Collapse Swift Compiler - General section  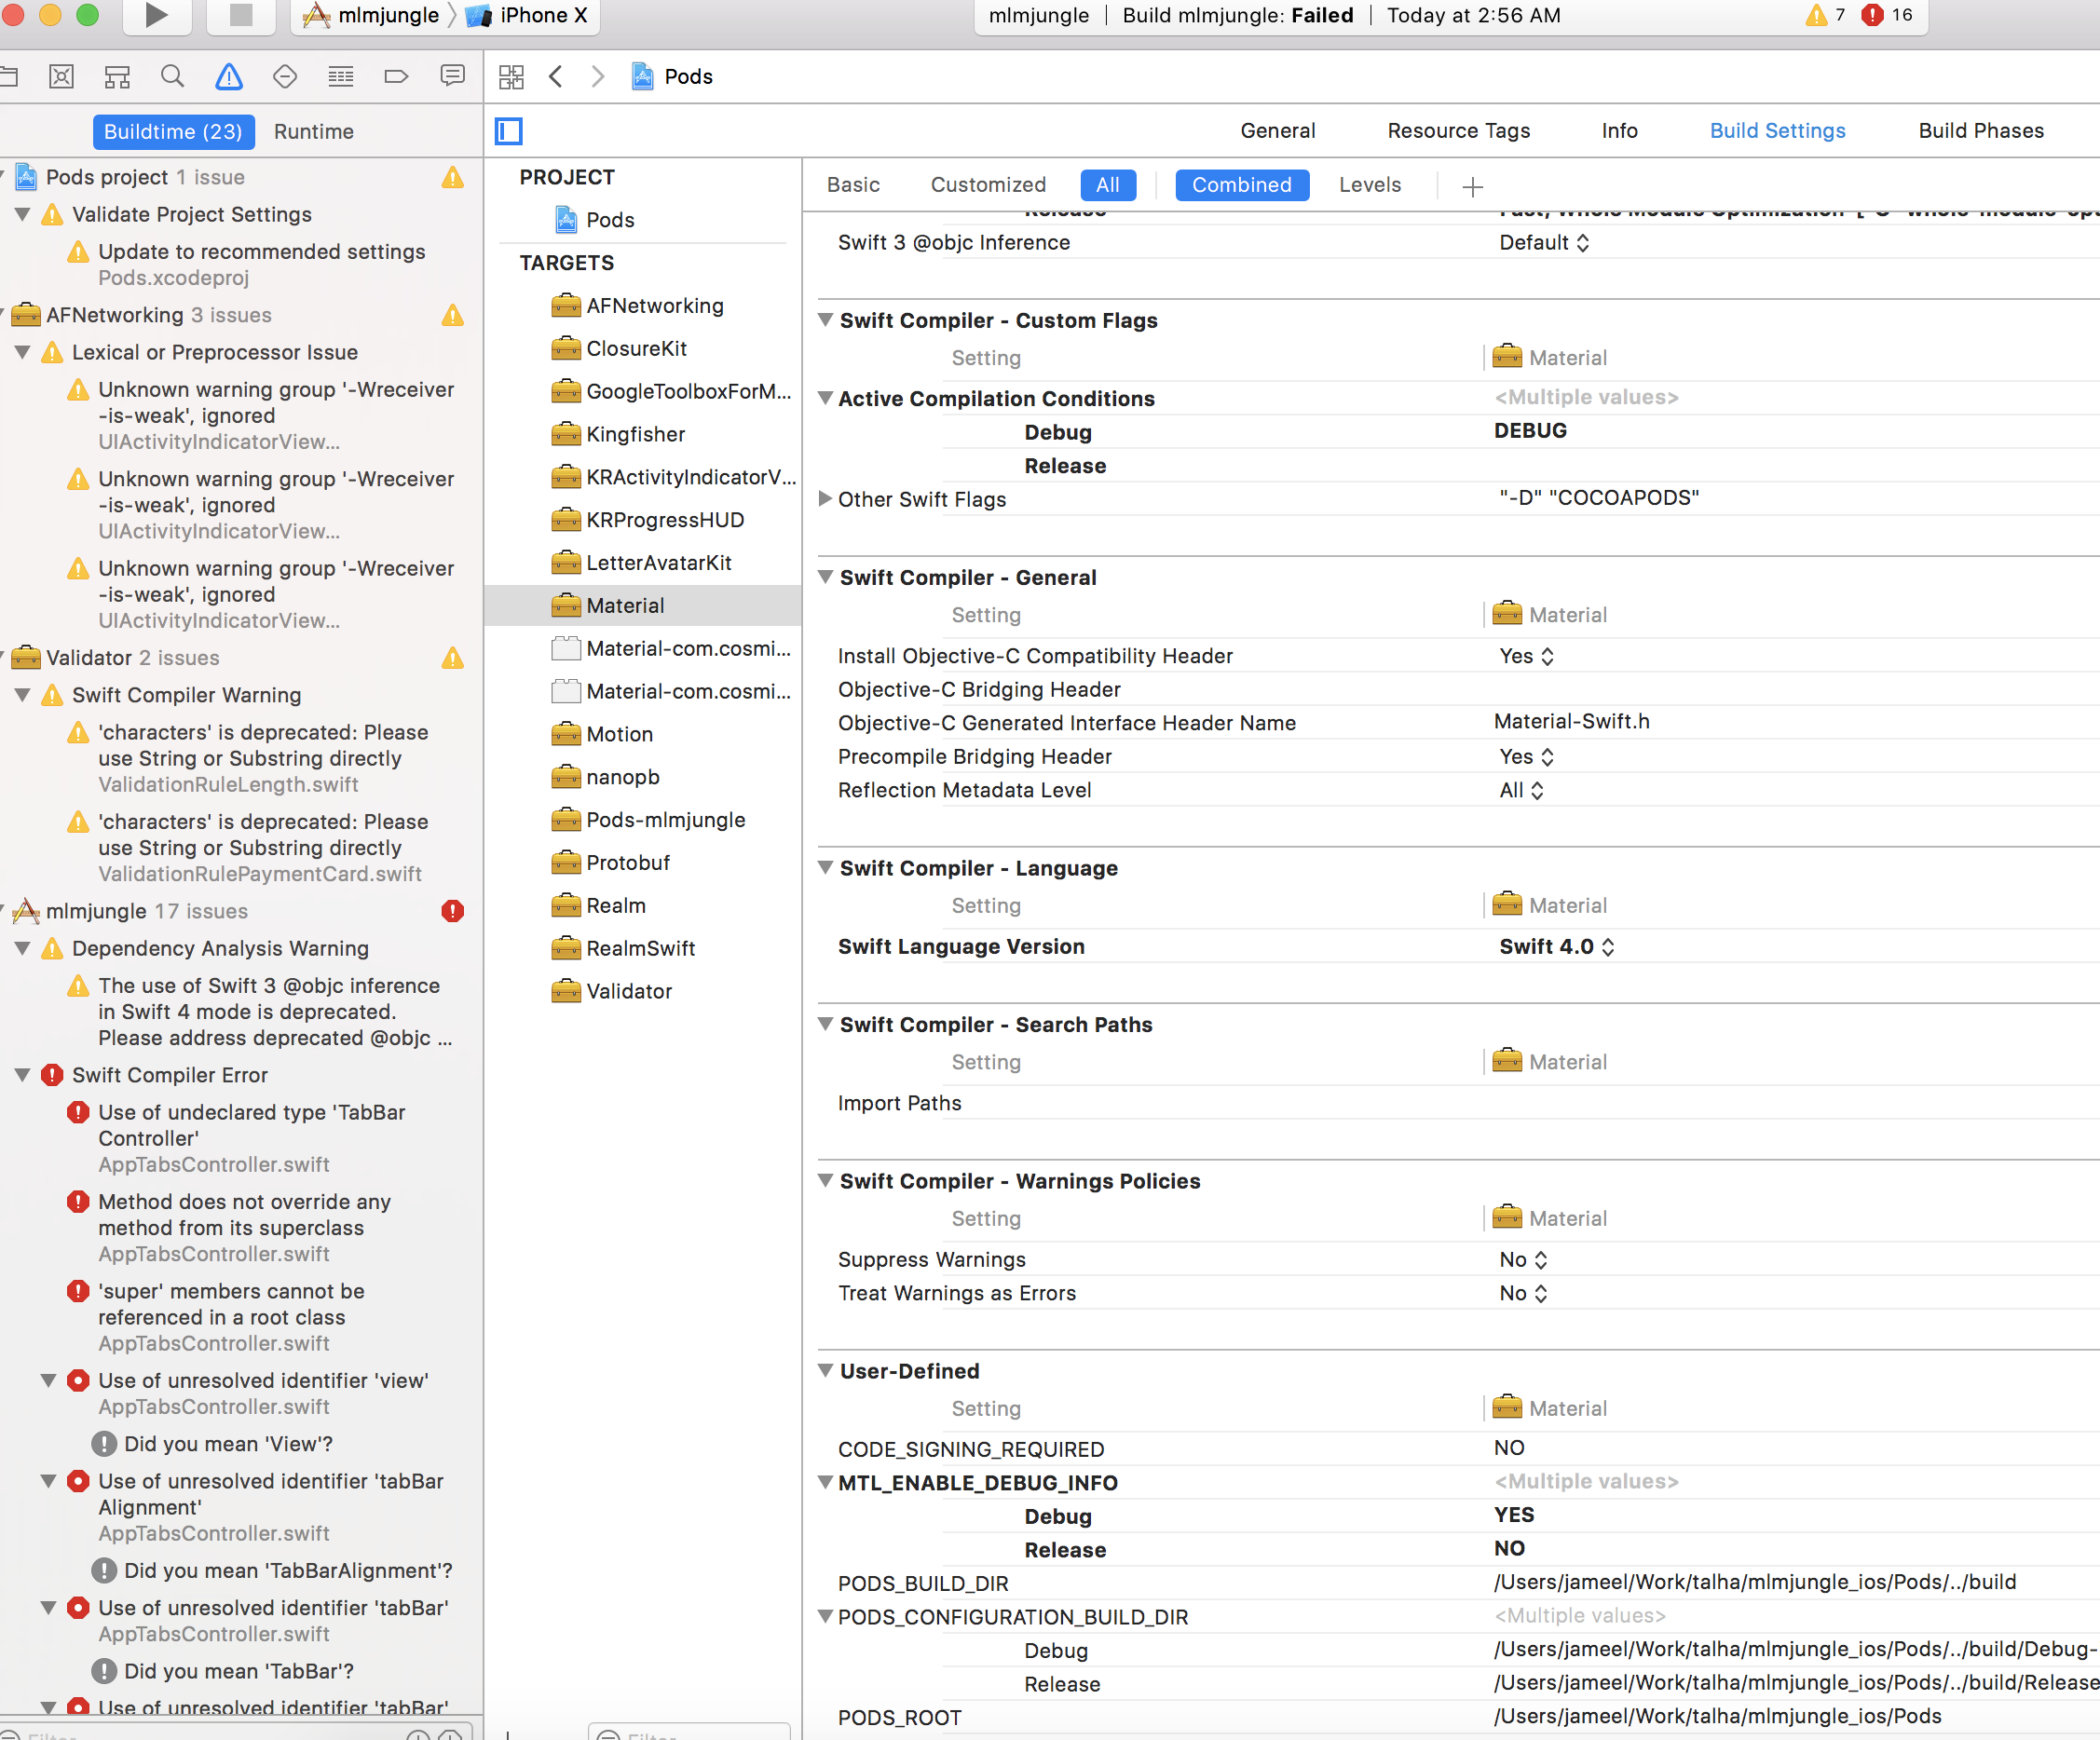click(826, 577)
